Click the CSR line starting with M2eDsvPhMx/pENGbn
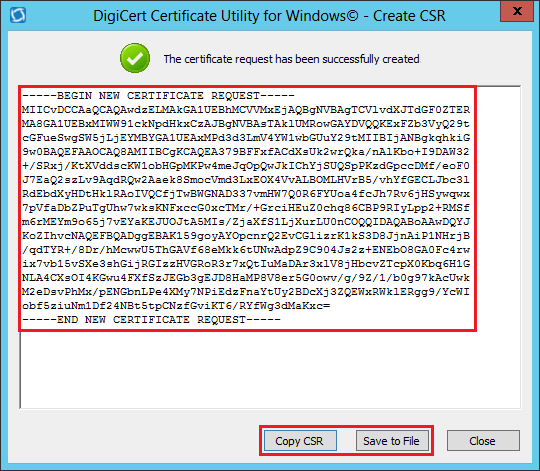Viewport: 540px width, 471px height. pyautogui.click(x=246, y=292)
